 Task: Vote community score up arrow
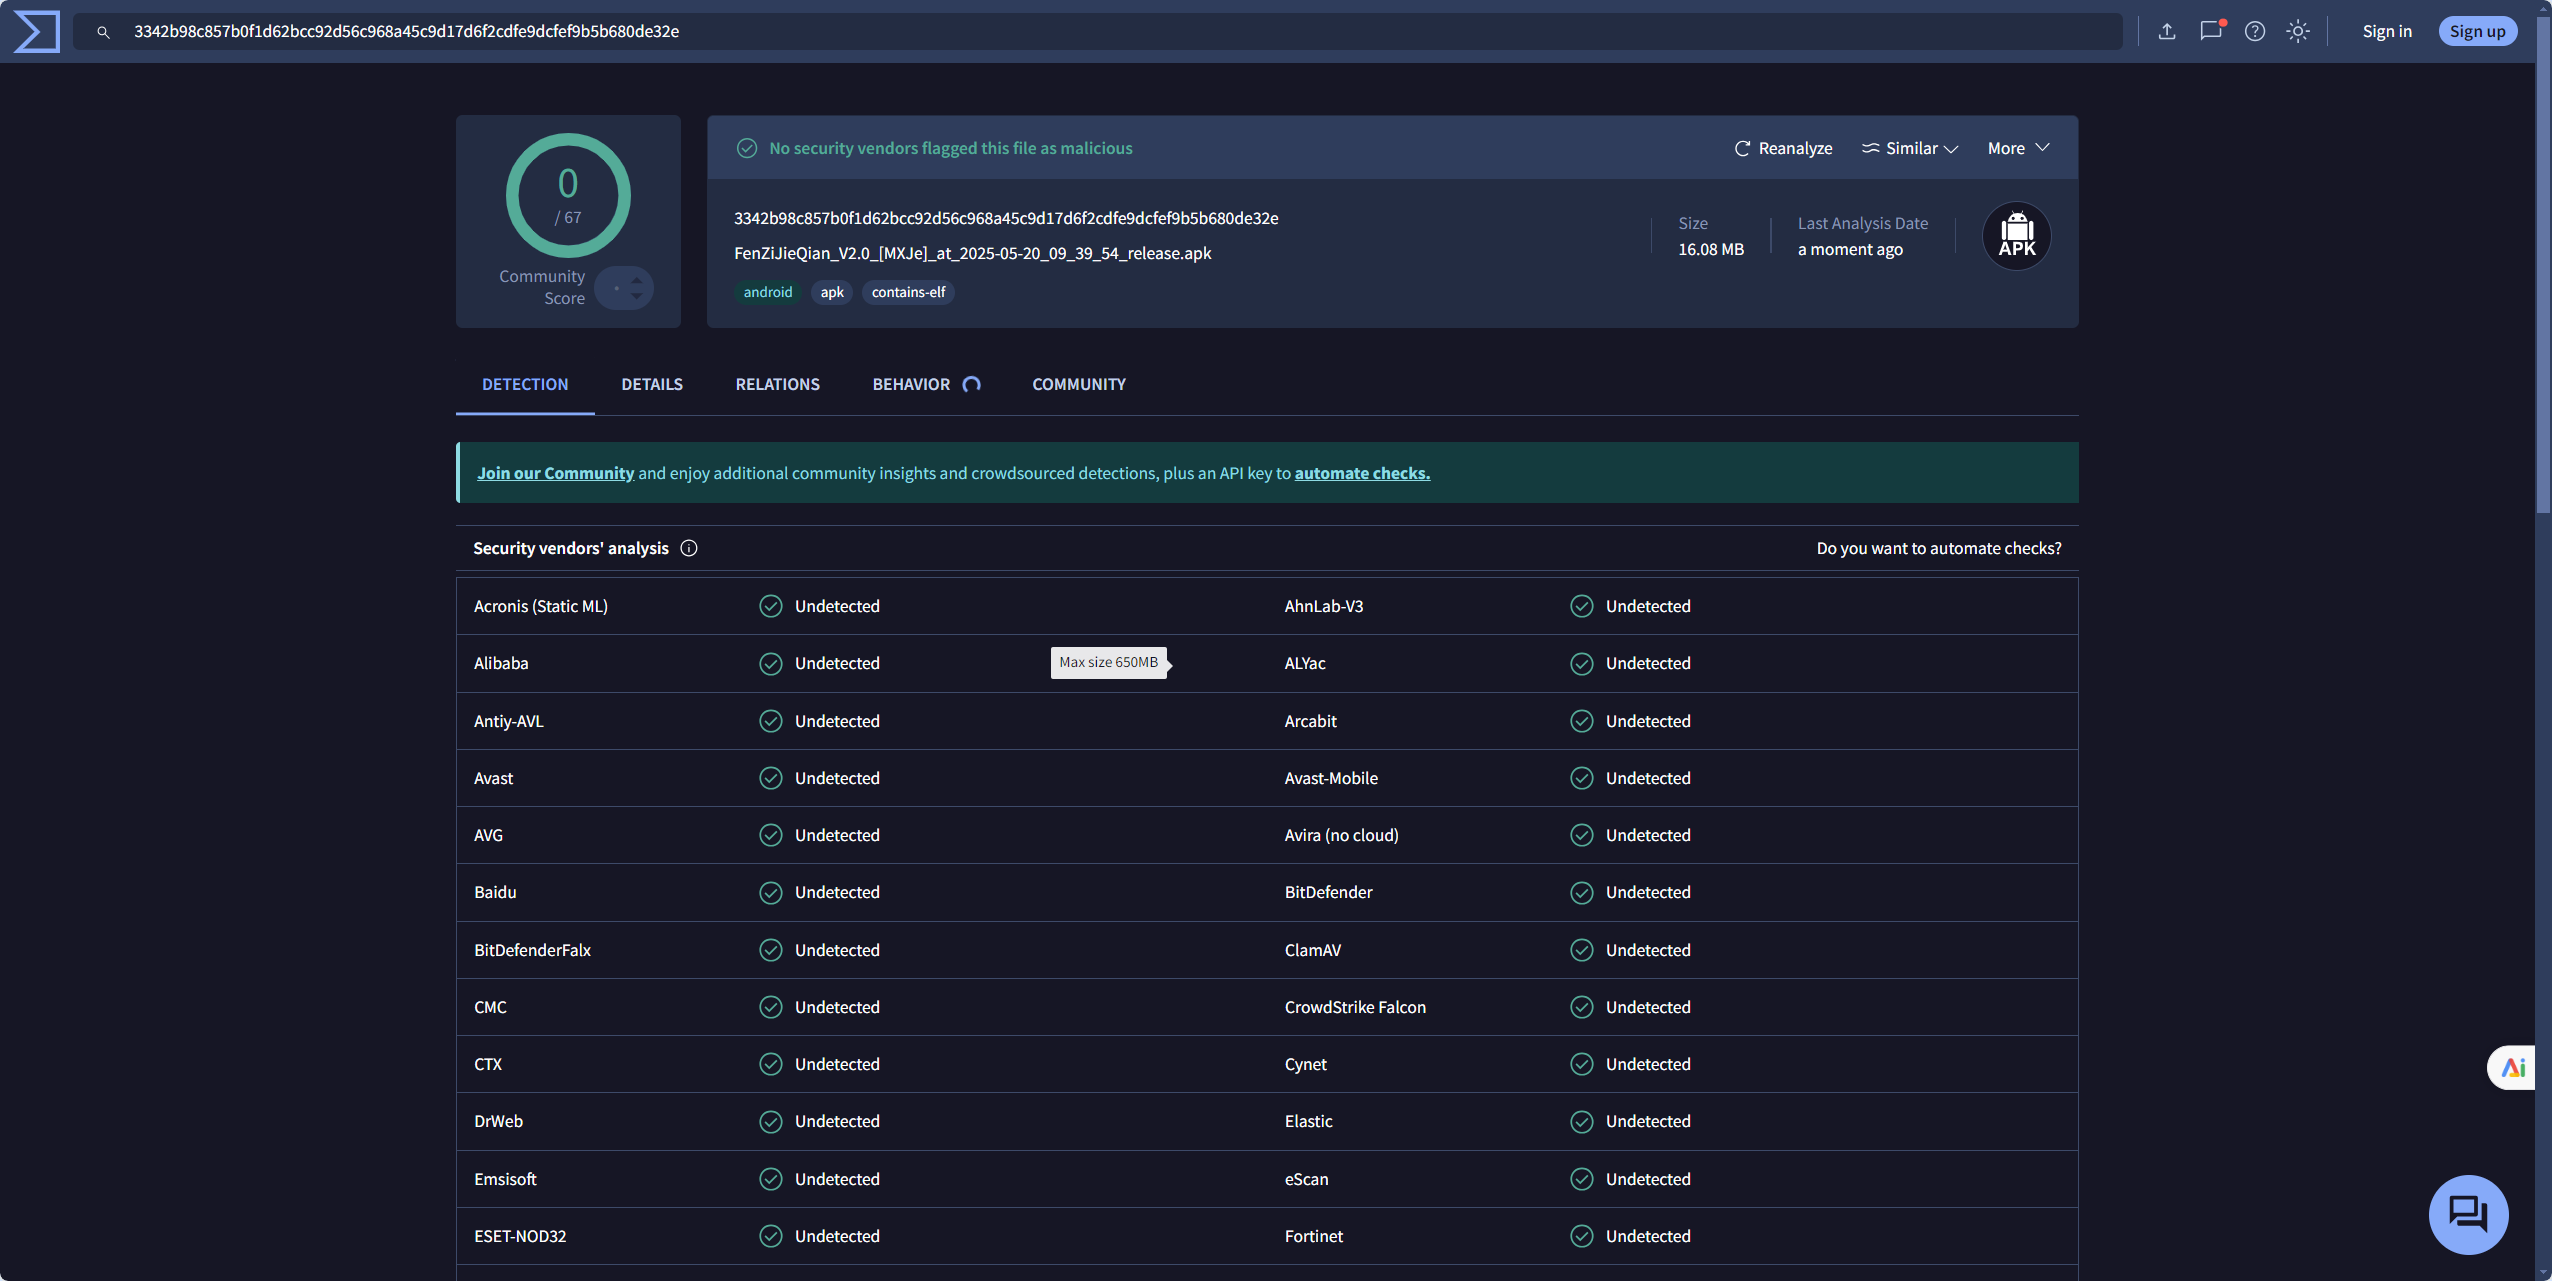click(x=637, y=280)
